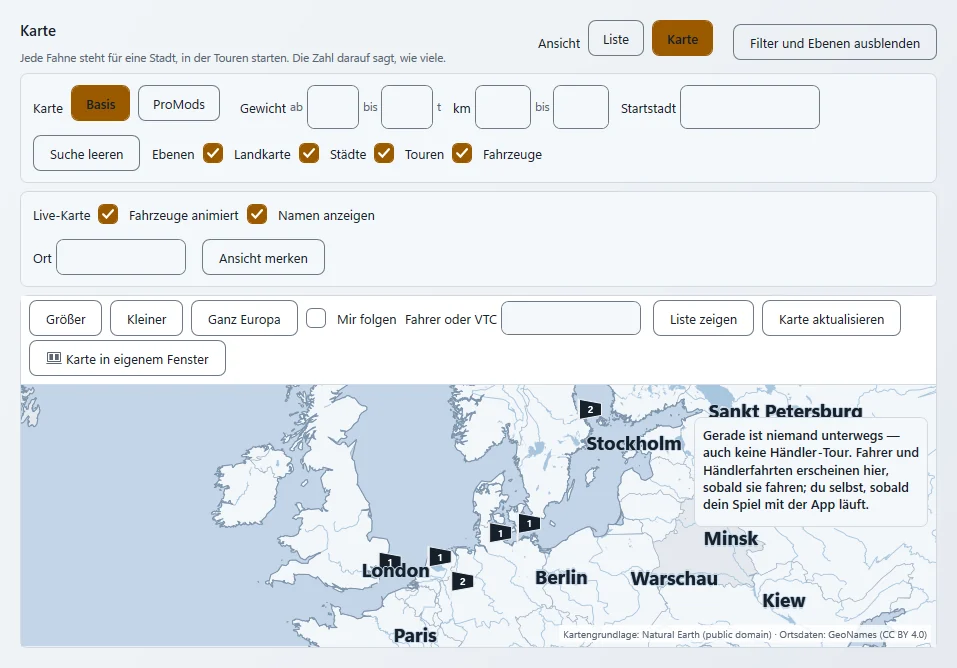Click the Suche leeren button
957x668 pixels.
point(87,153)
